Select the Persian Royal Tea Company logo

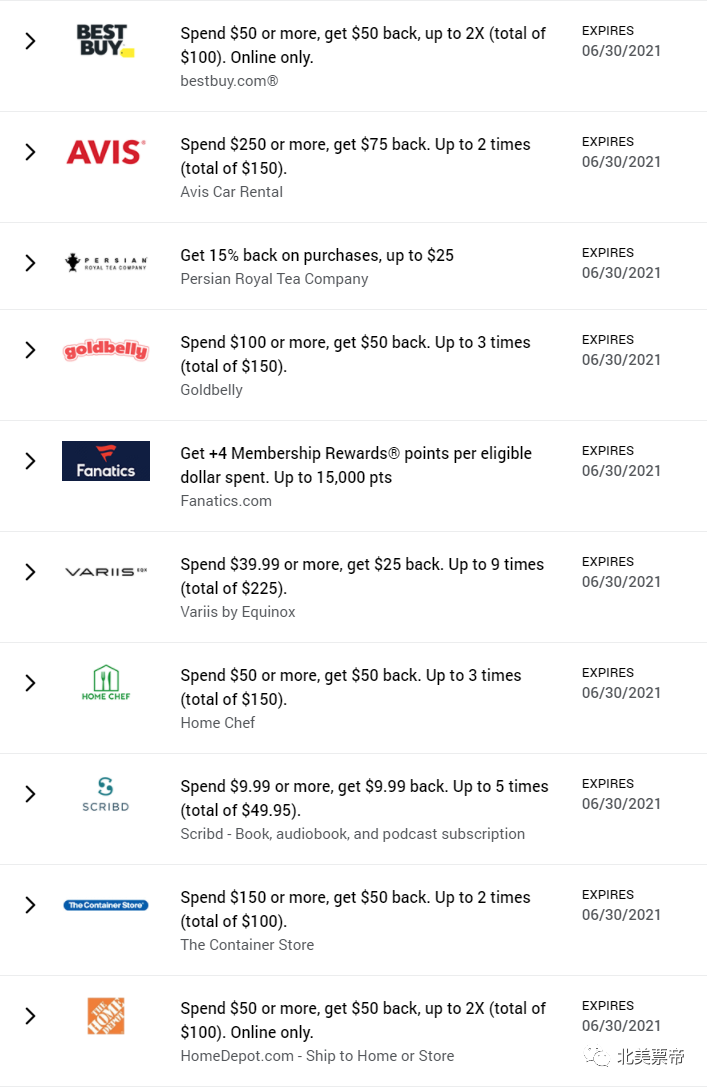(x=105, y=263)
